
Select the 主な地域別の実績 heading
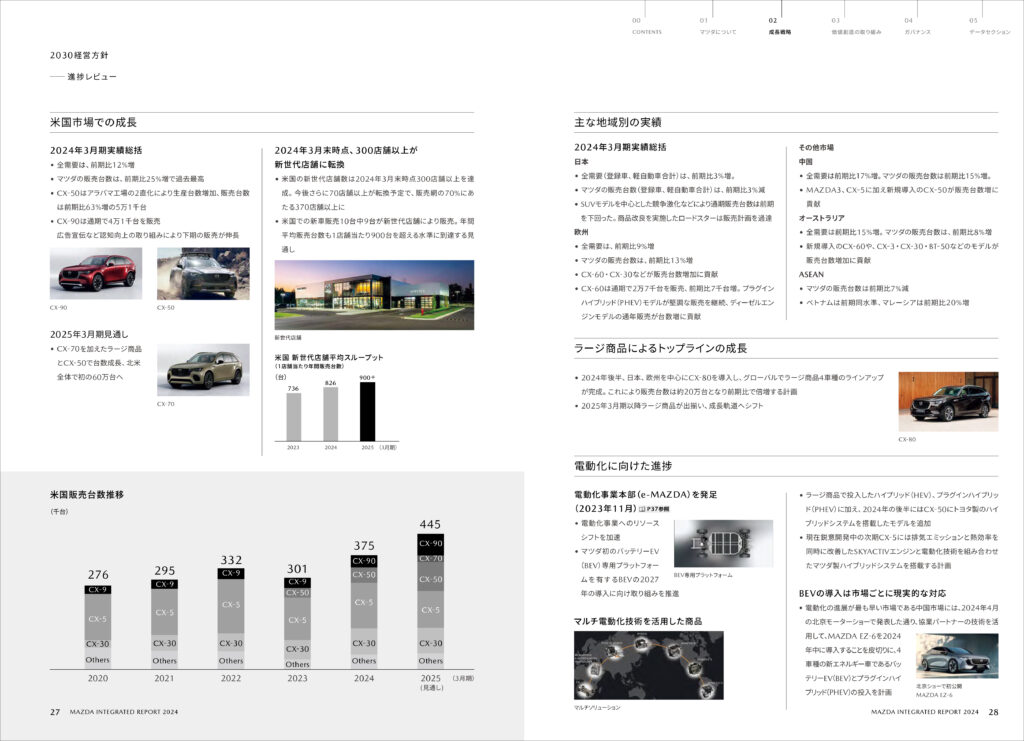pos(618,122)
